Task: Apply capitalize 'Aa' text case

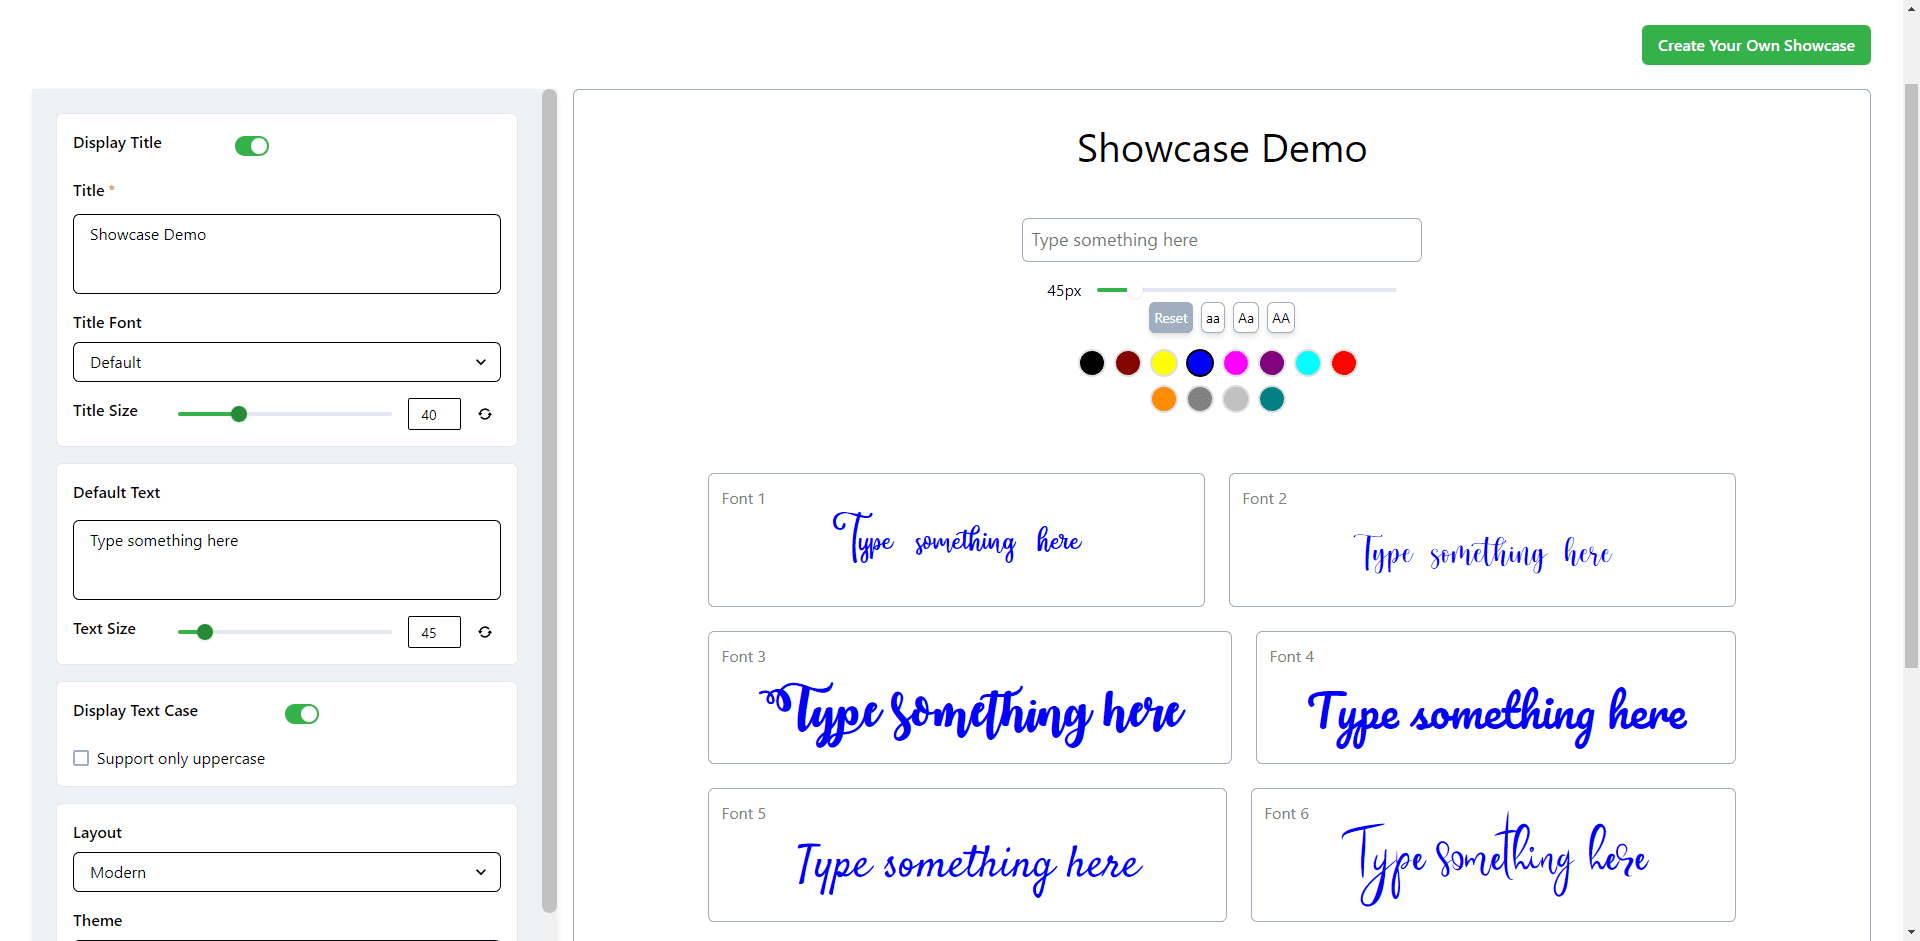Action: pyautogui.click(x=1245, y=318)
